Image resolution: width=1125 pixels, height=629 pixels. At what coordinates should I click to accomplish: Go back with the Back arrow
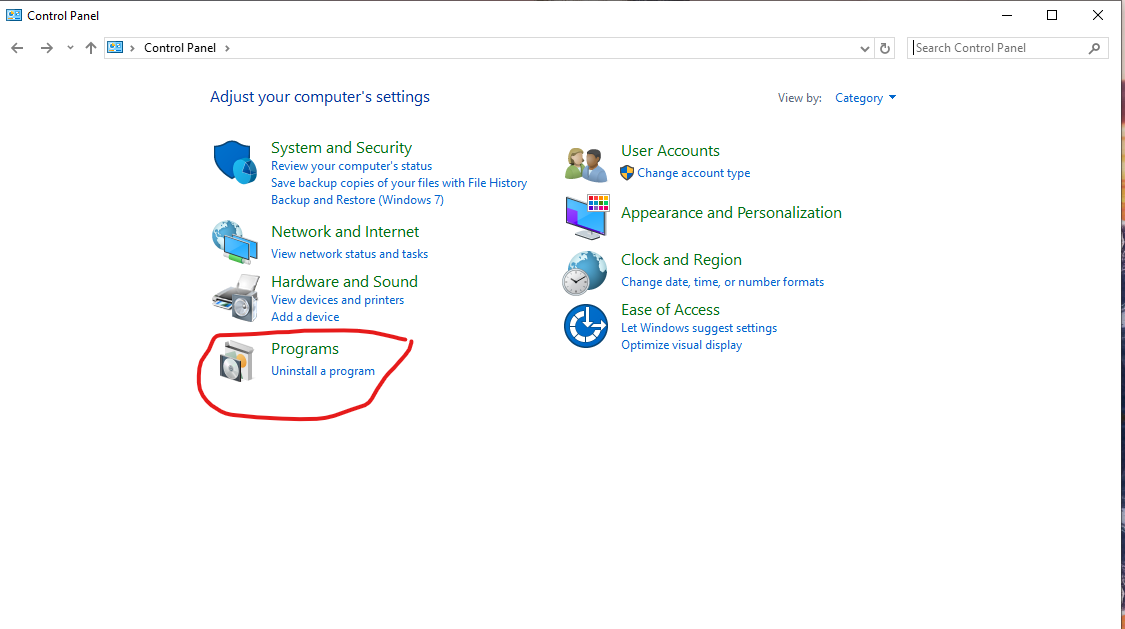[17, 48]
